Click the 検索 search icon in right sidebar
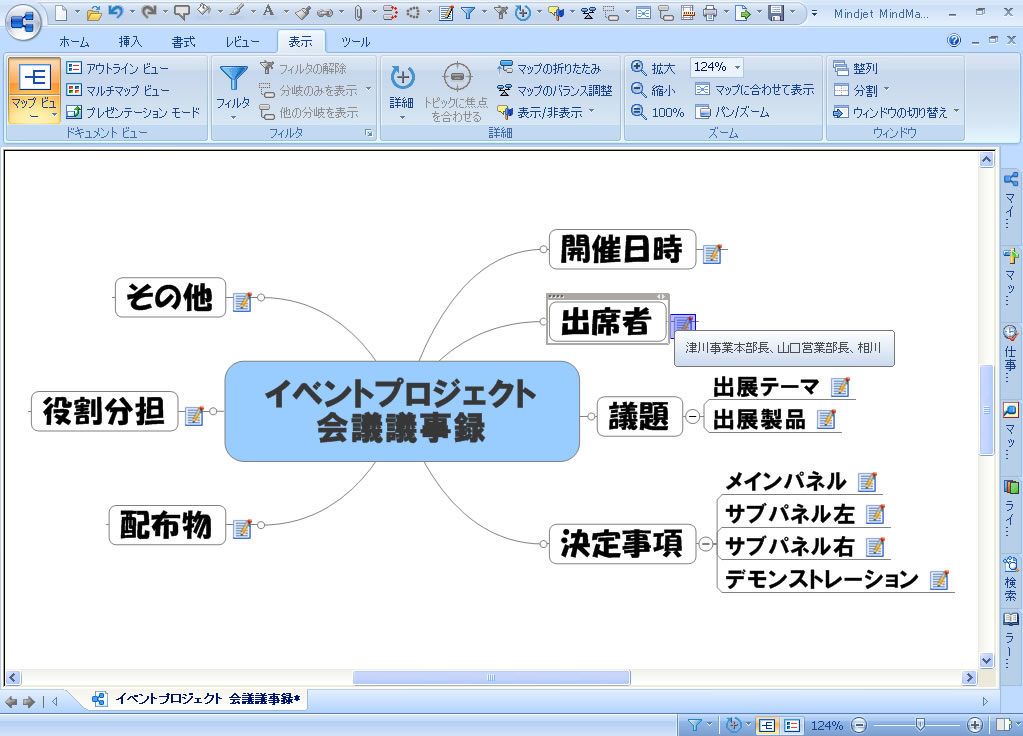 tap(1010, 565)
